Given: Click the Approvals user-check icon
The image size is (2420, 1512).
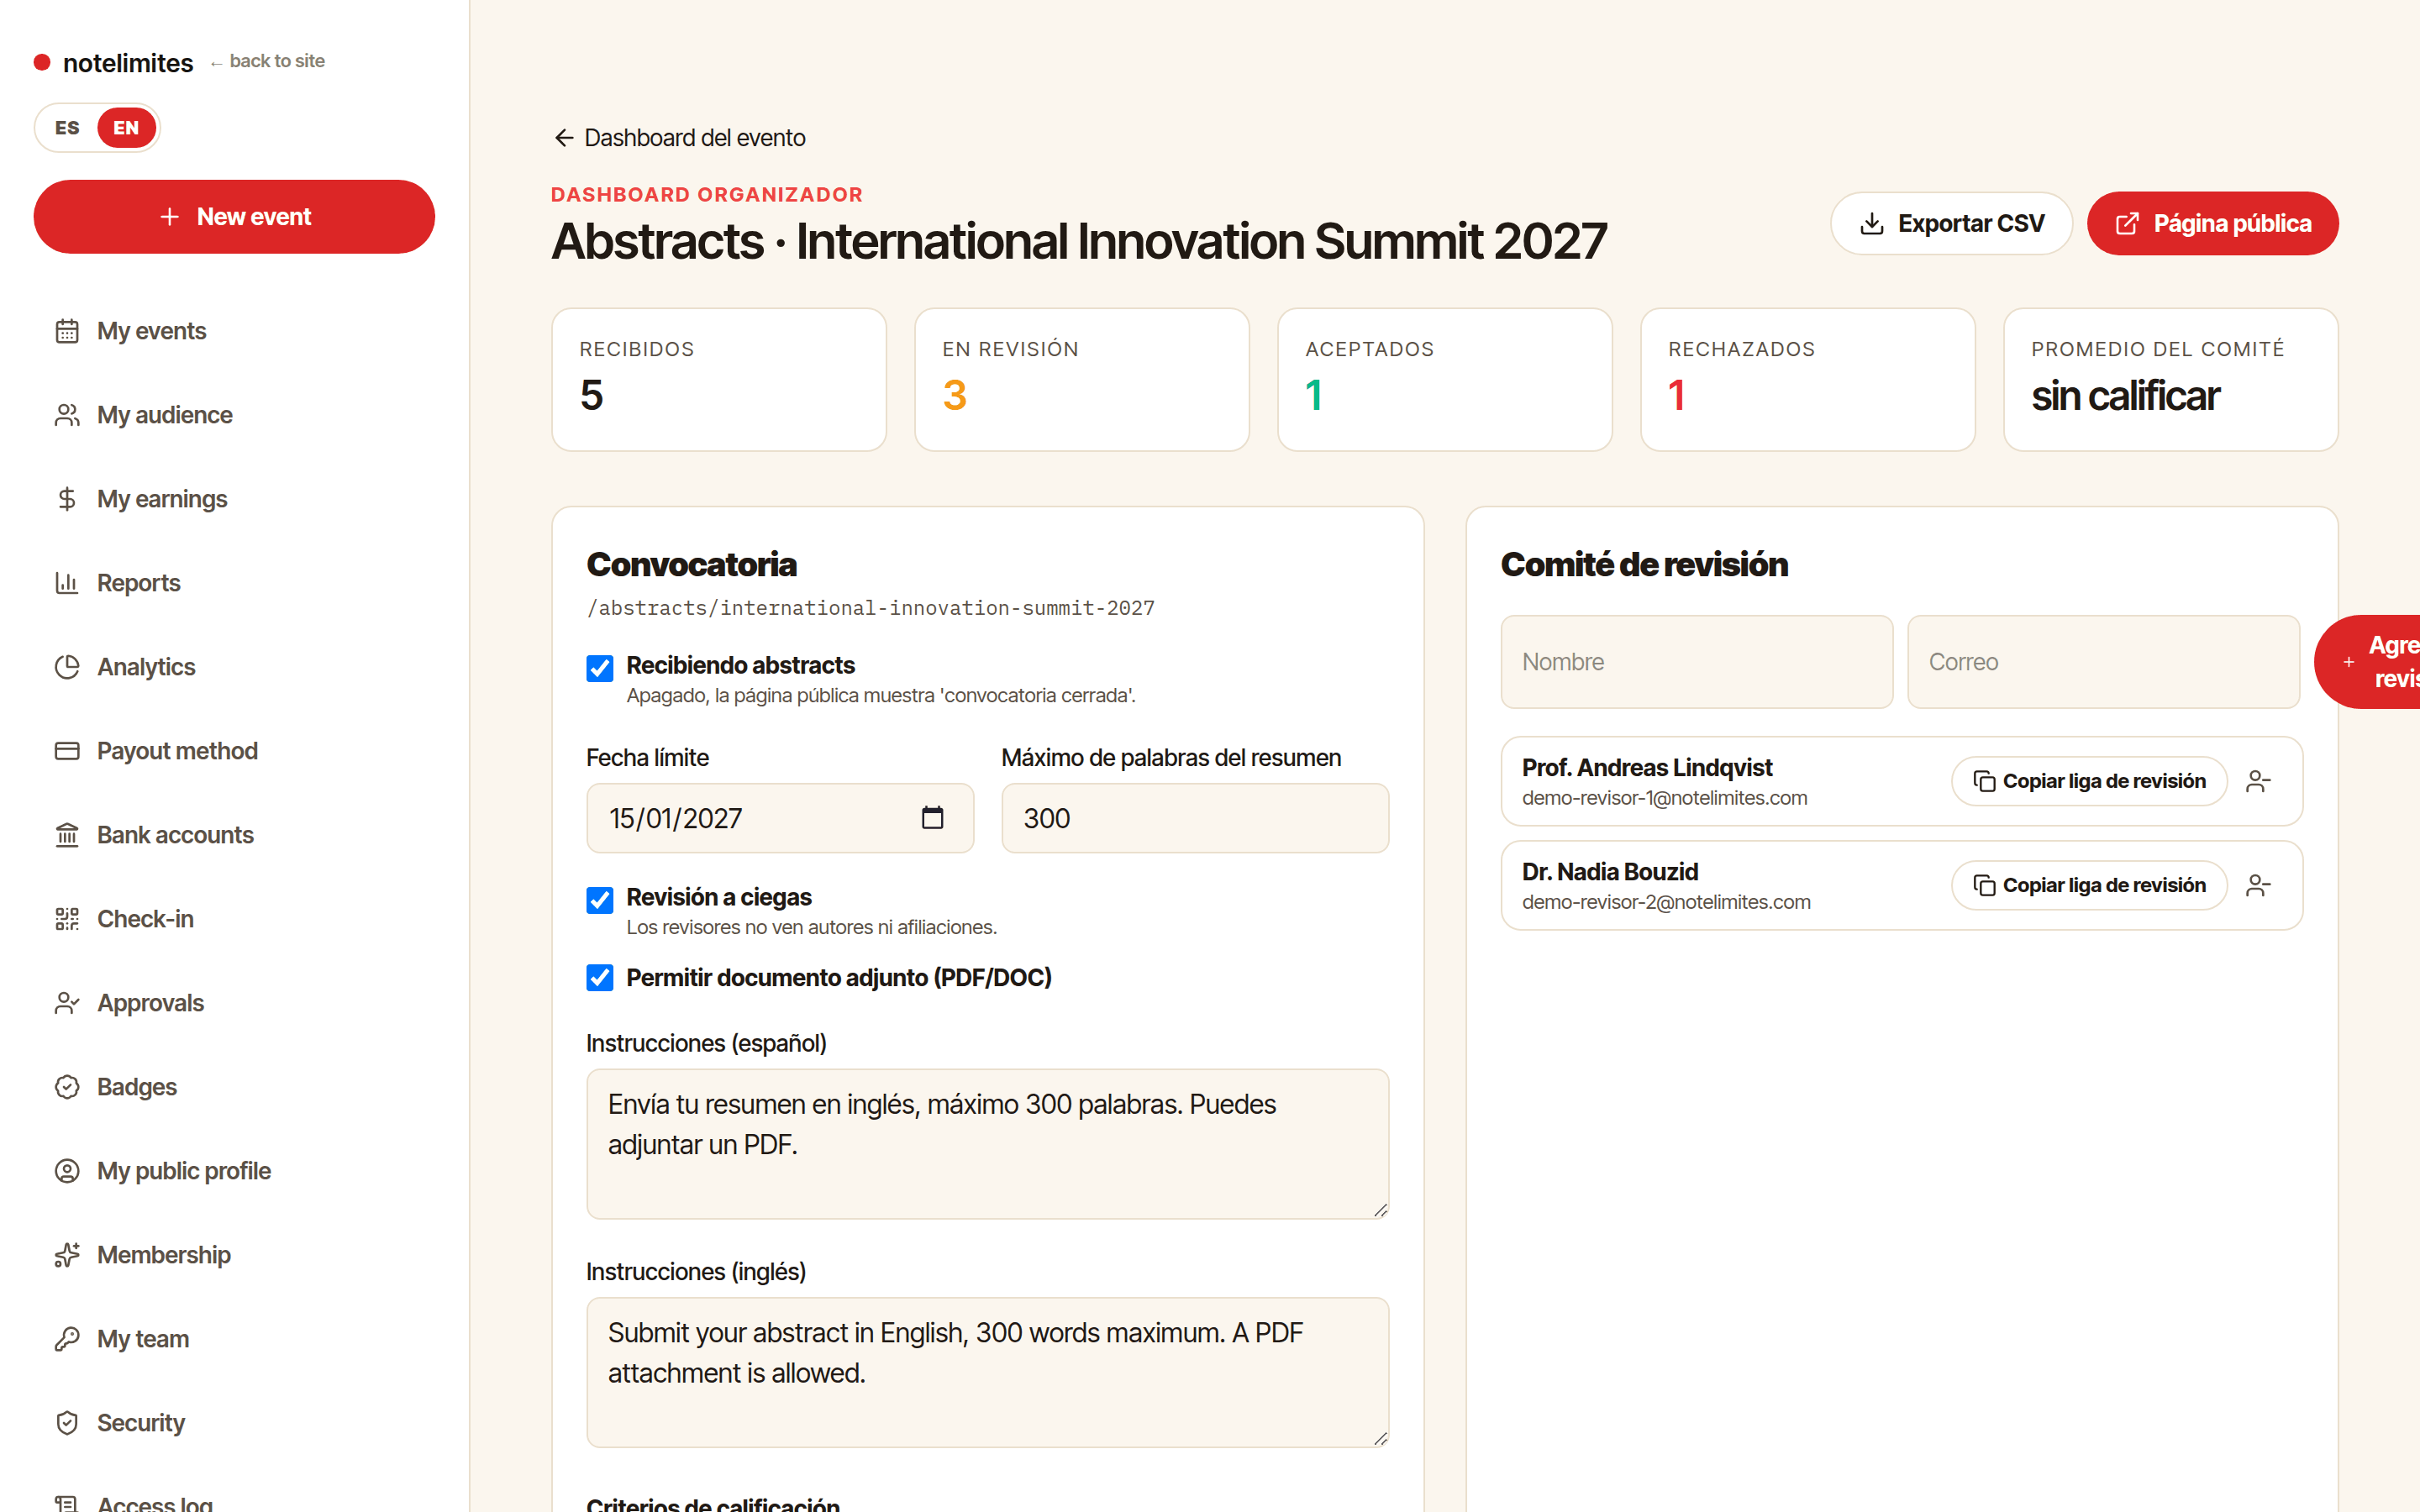Looking at the screenshot, I should click(x=67, y=1003).
